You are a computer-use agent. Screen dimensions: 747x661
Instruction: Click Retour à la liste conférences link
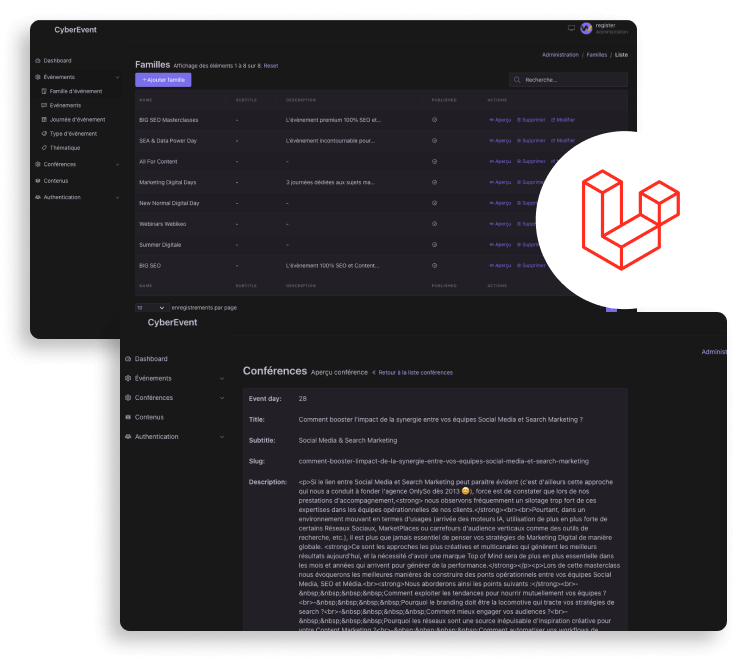[413, 373]
